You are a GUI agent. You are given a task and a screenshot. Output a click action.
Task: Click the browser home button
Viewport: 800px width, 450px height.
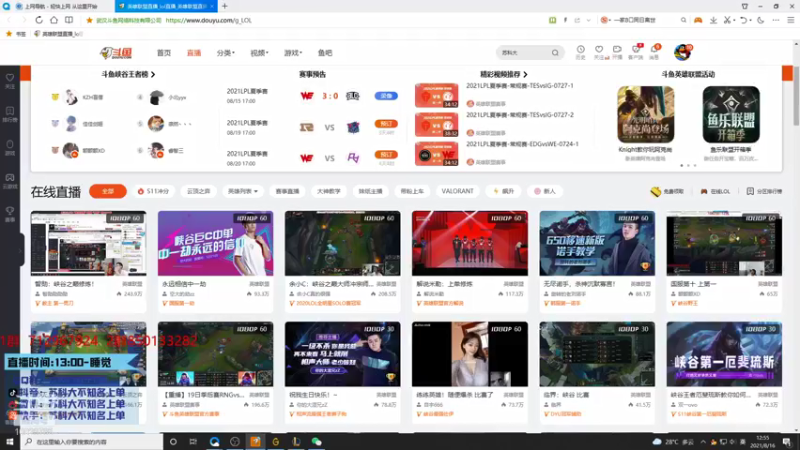54,20
